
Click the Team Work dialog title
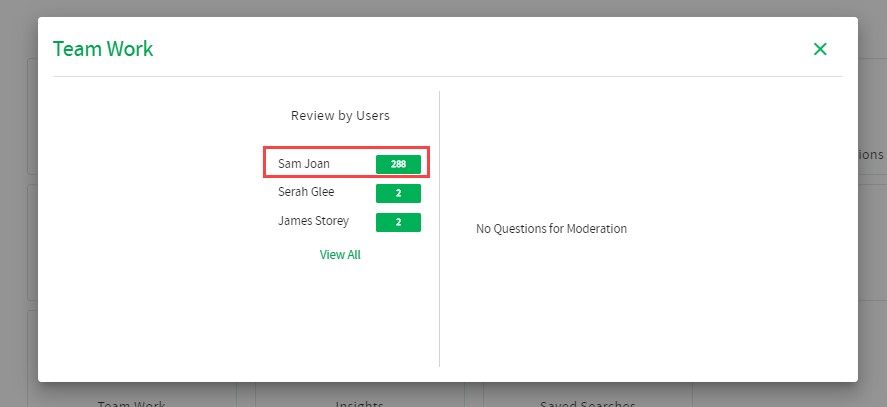103,49
